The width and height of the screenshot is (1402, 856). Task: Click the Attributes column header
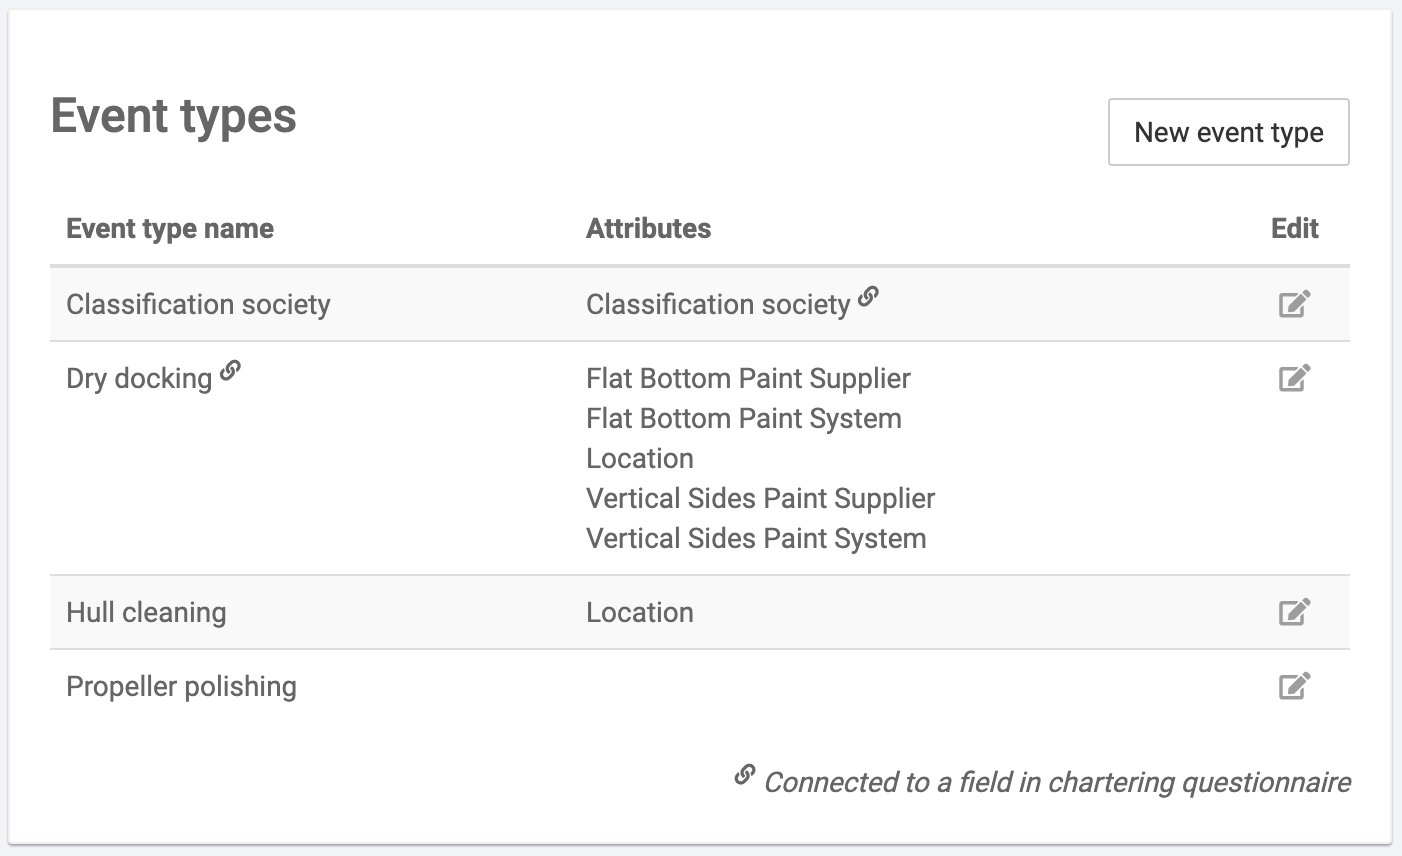648,228
